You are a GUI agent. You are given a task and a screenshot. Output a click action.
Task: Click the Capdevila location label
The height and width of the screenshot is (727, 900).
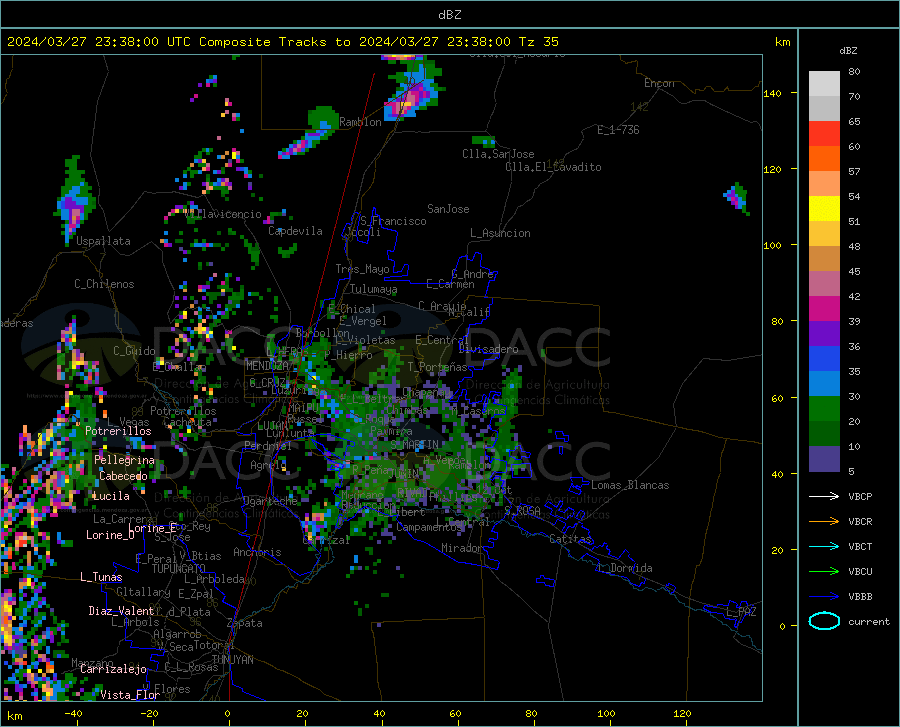pos(295,231)
